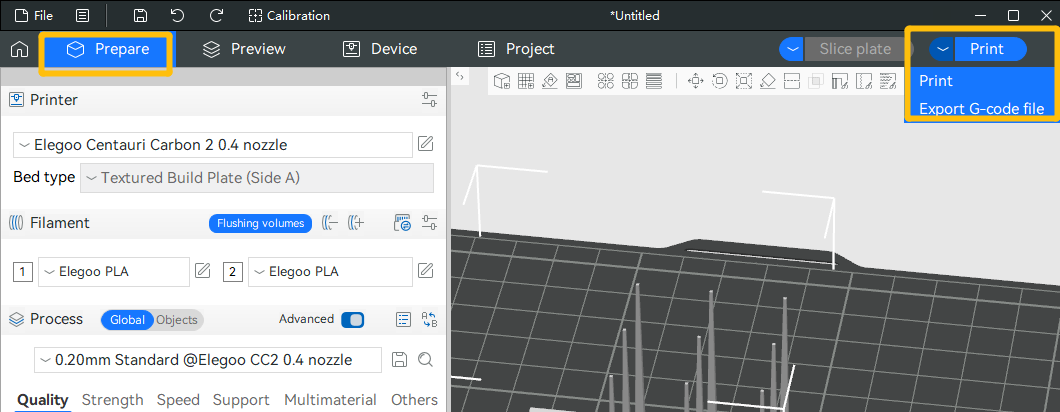Open the Strength settings tab
The height and width of the screenshot is (412, 1060).
(112, 400)
